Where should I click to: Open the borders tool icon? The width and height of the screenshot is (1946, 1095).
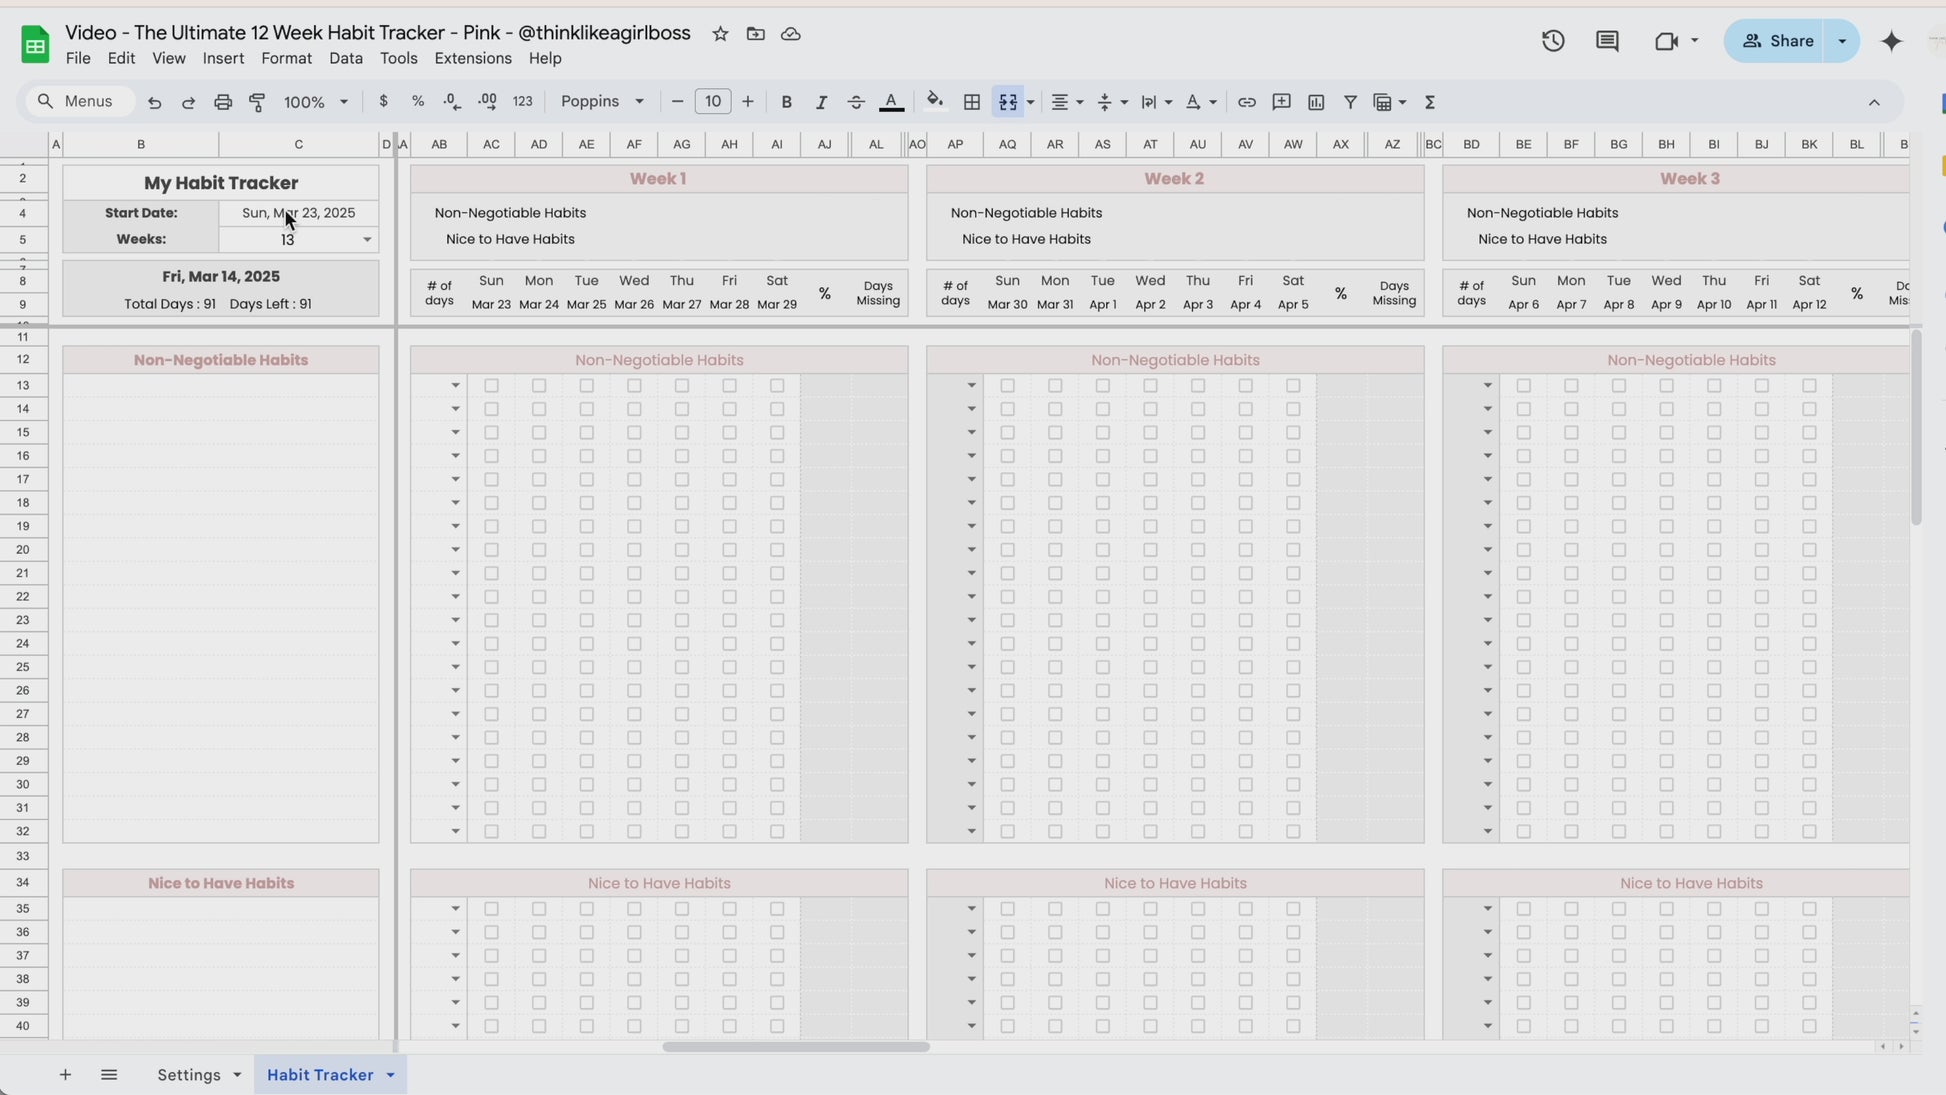(971, 102)
